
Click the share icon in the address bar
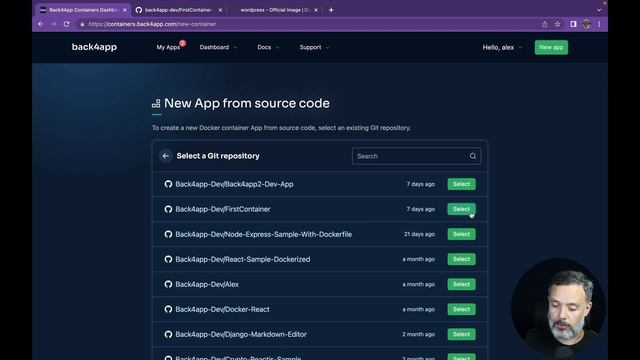tap(544, 24)
